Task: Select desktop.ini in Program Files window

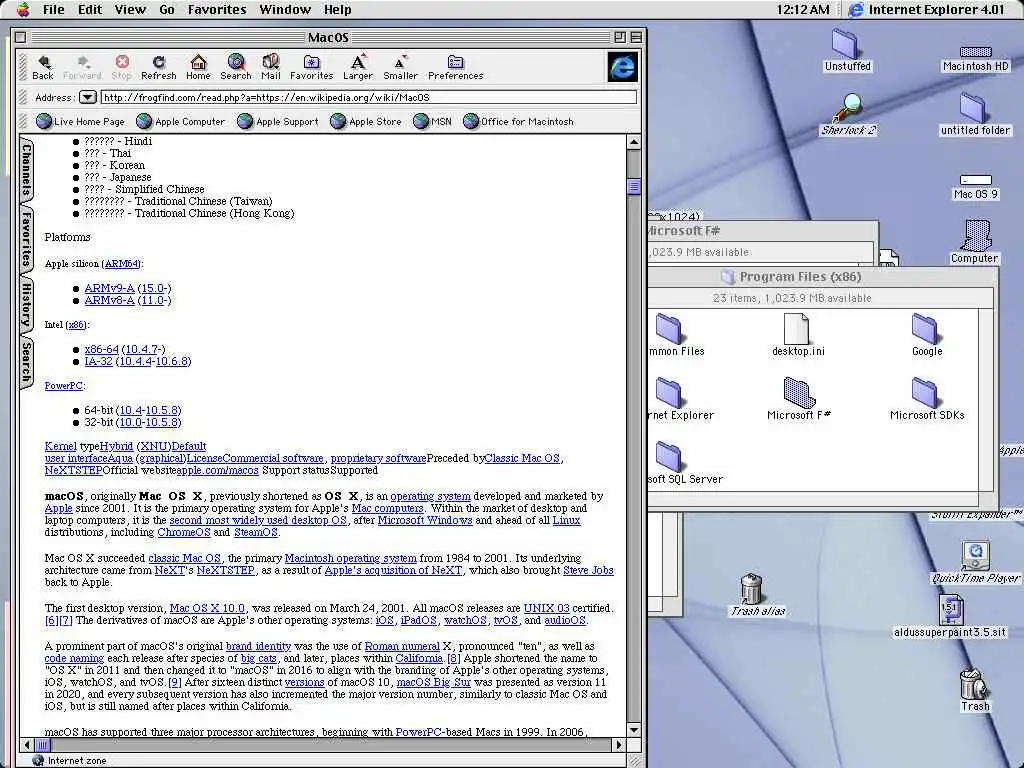Action: coord(798,334)
